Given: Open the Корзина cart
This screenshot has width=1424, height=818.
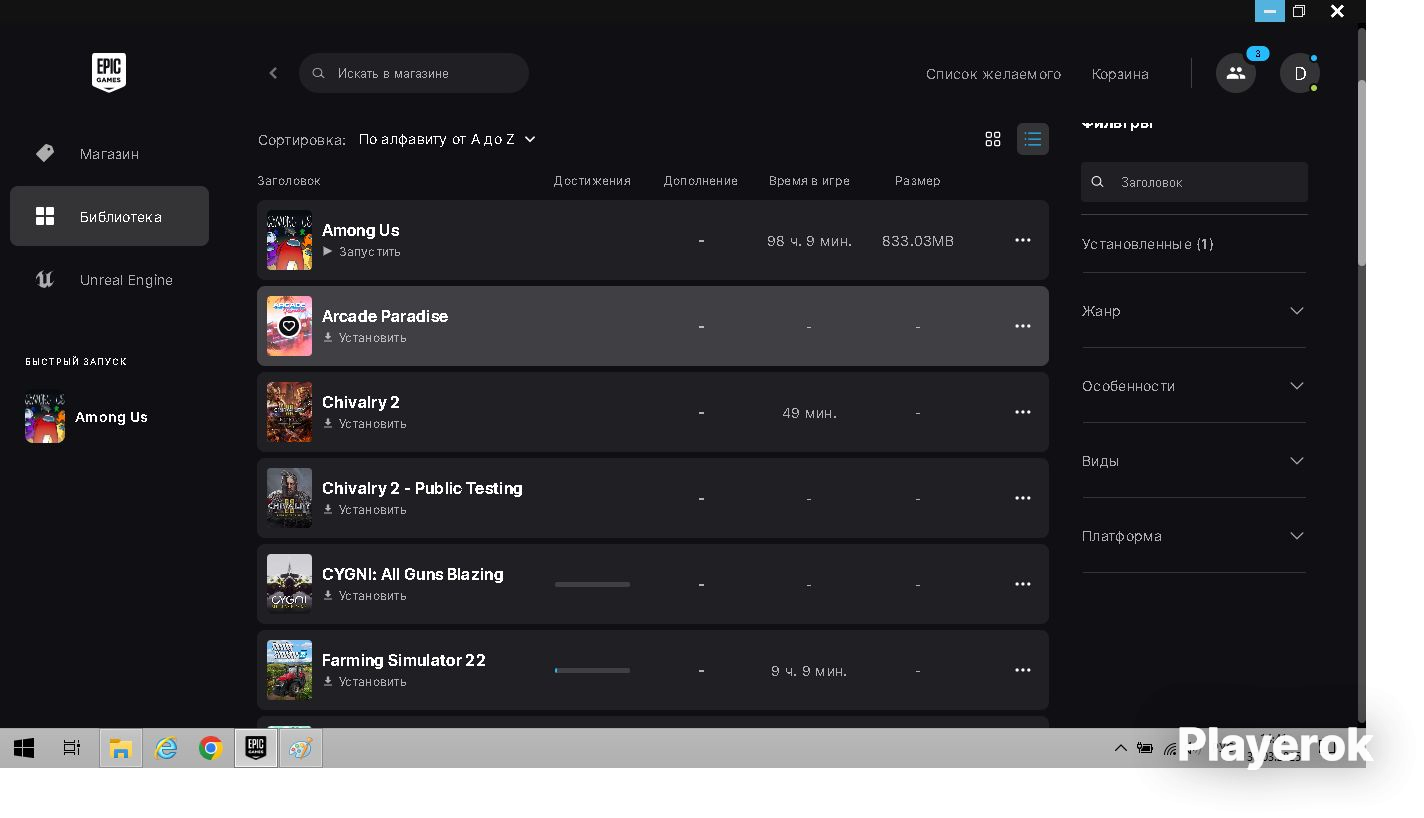Looking at the screenshot, I should [1120, 74].
